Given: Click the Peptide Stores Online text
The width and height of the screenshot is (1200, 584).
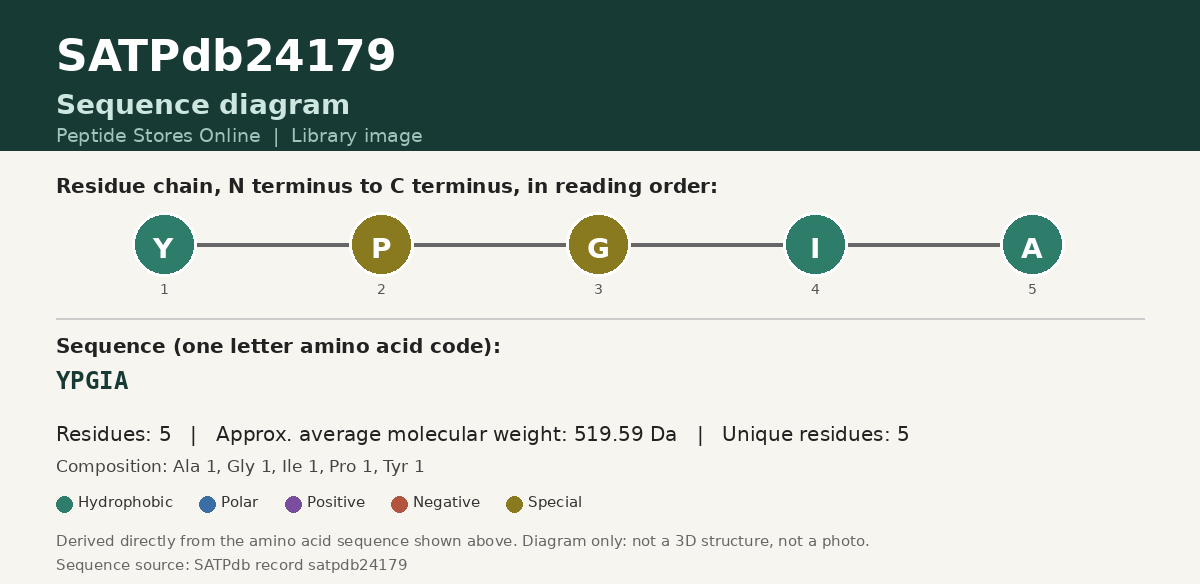Looking at the screenshot, I should [x=158, y=136].
